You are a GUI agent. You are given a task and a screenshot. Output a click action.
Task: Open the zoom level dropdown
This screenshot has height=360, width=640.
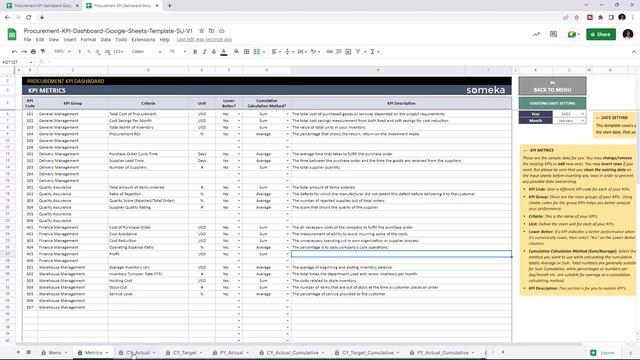(62, 52)
